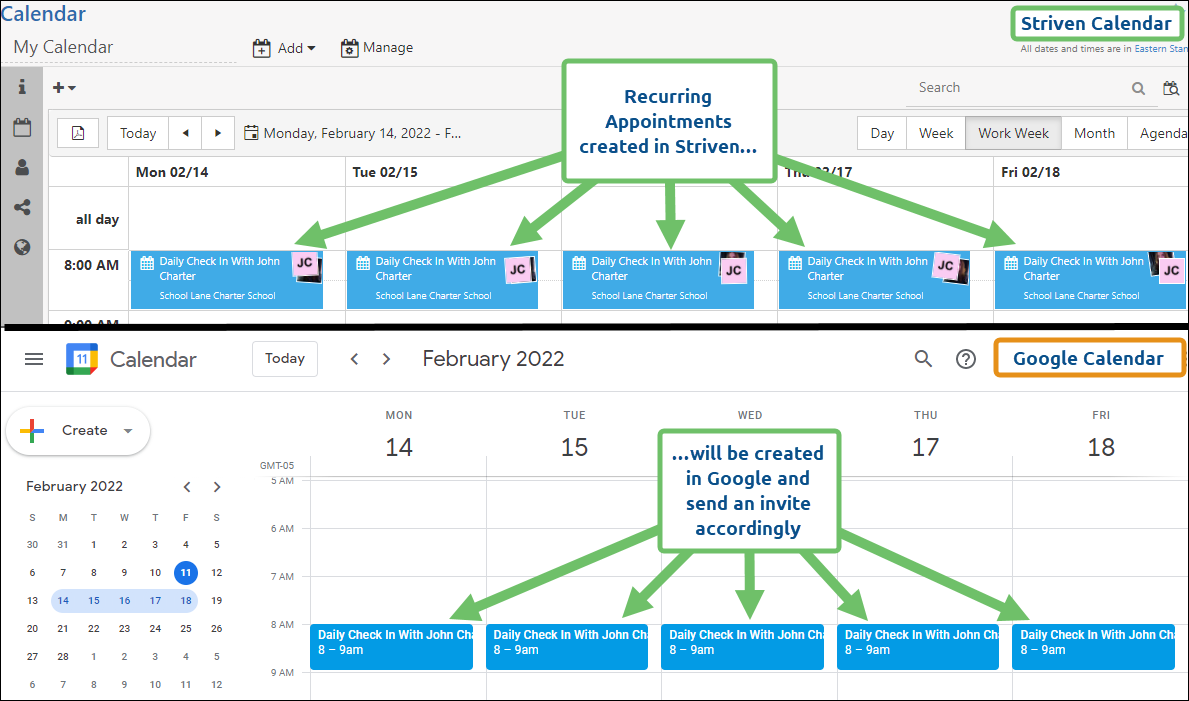Select February 14 in mini calendar

(63, 600)
